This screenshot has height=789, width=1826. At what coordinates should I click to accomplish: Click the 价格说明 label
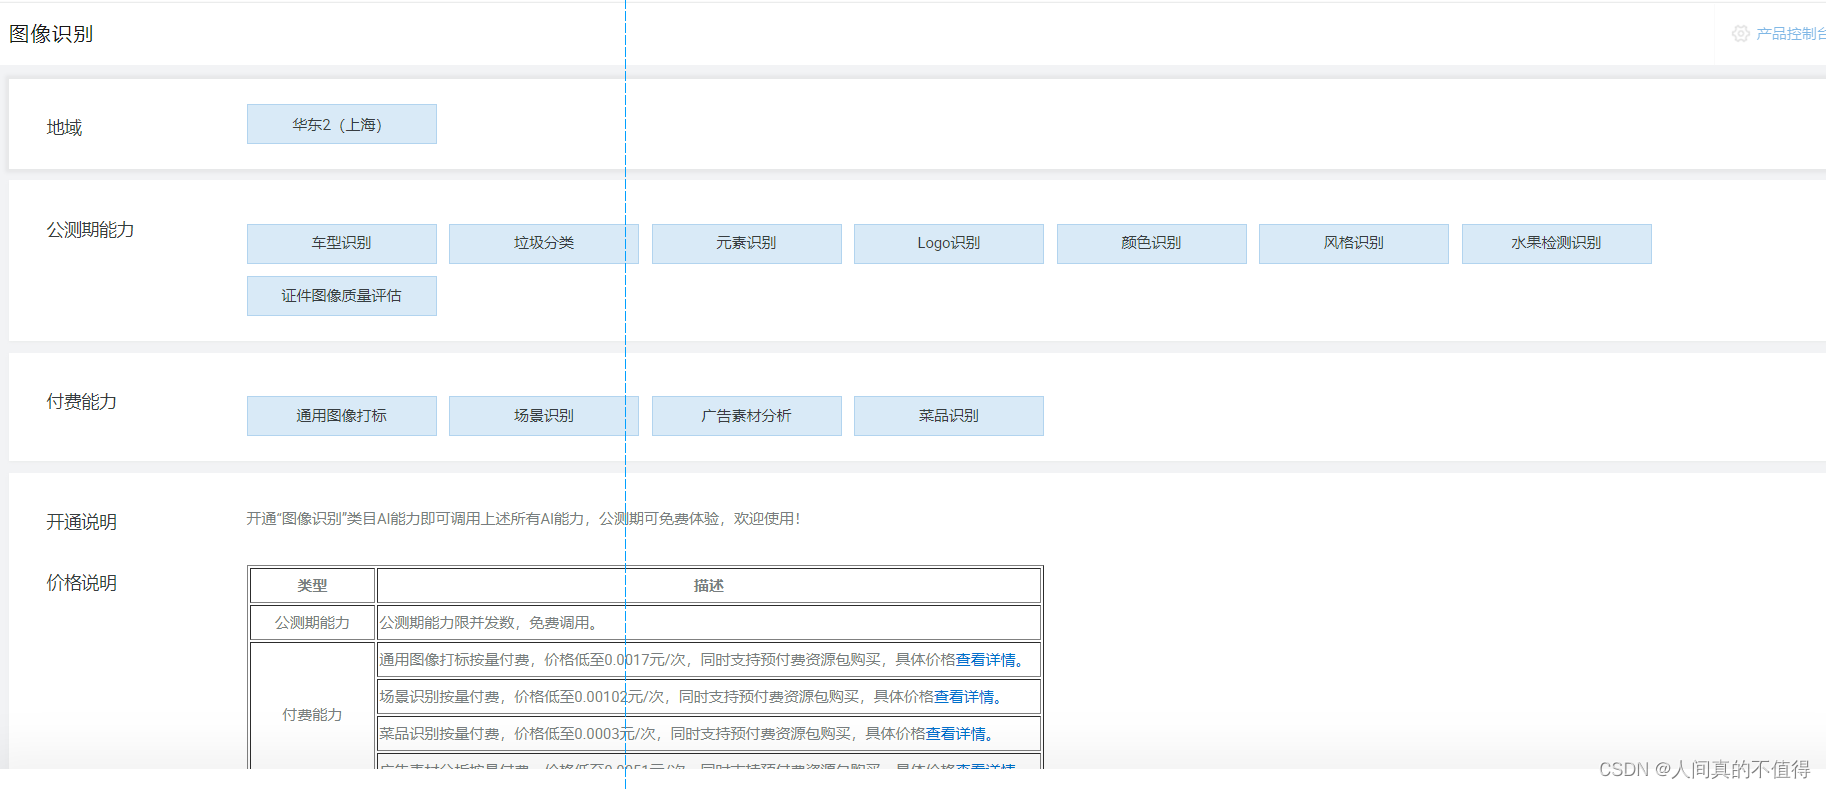pyautogui.click(x=81, y=583)
